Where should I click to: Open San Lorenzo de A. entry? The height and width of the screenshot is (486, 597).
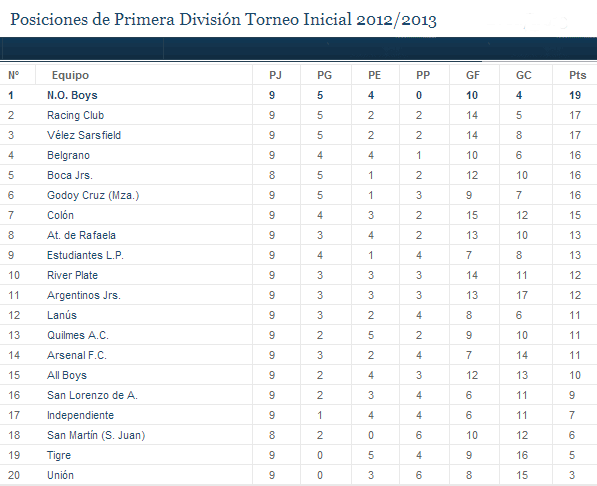[92, 395]
